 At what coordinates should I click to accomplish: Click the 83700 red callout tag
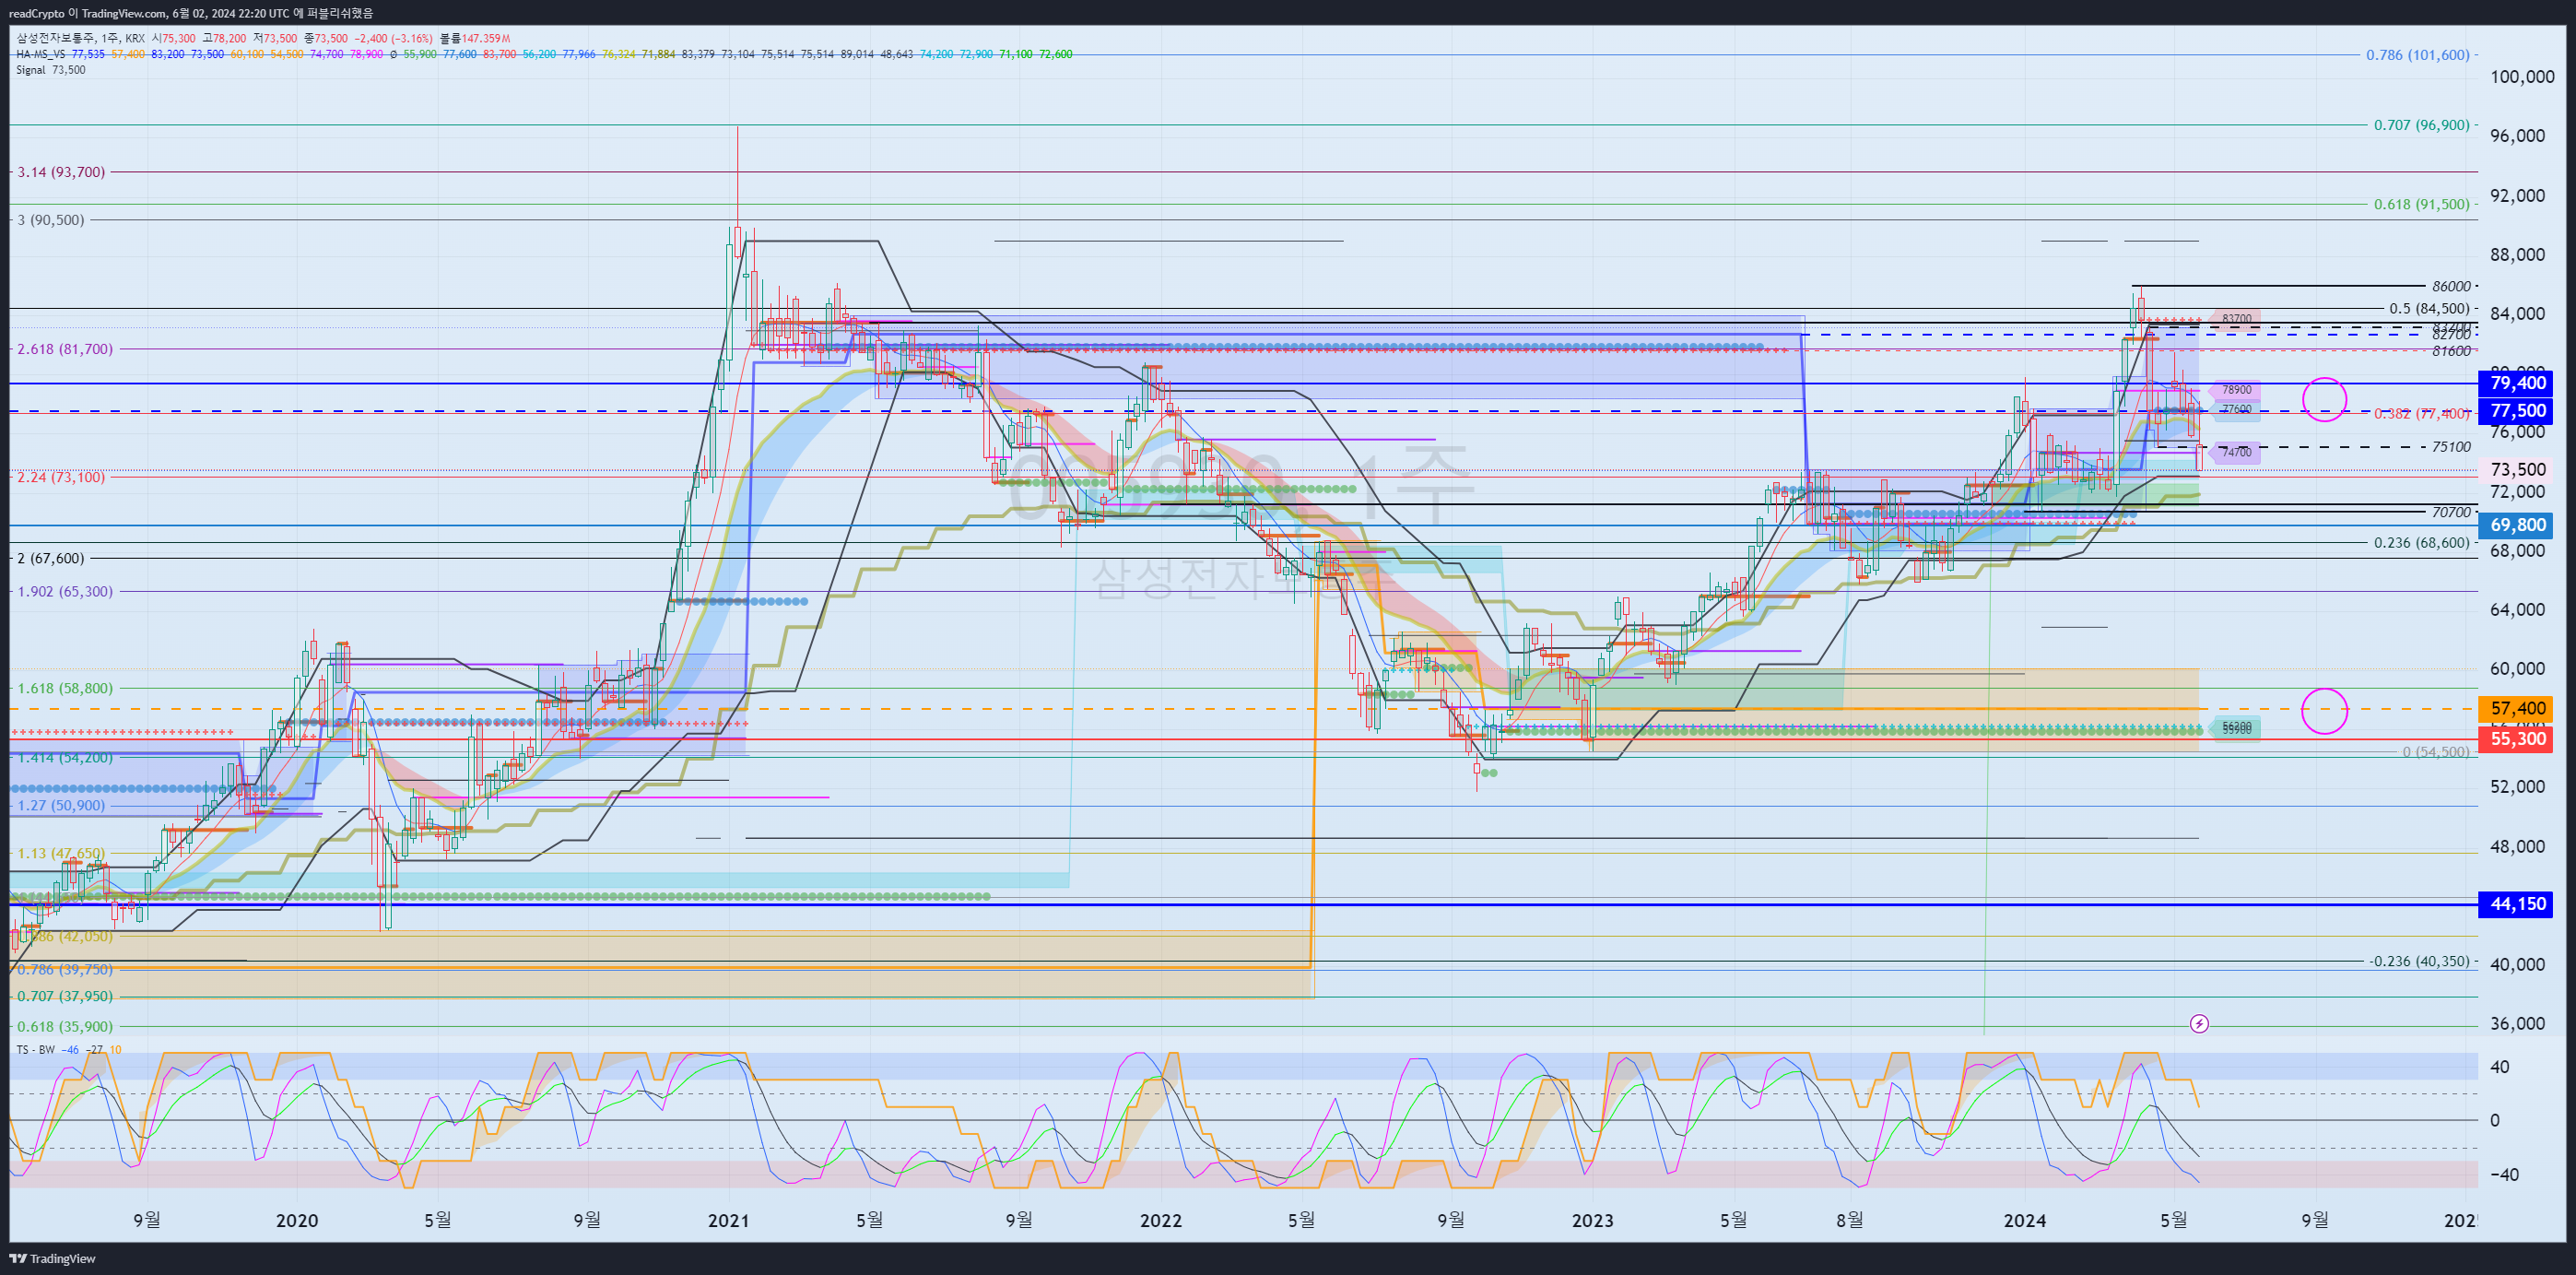[2236, 319]
